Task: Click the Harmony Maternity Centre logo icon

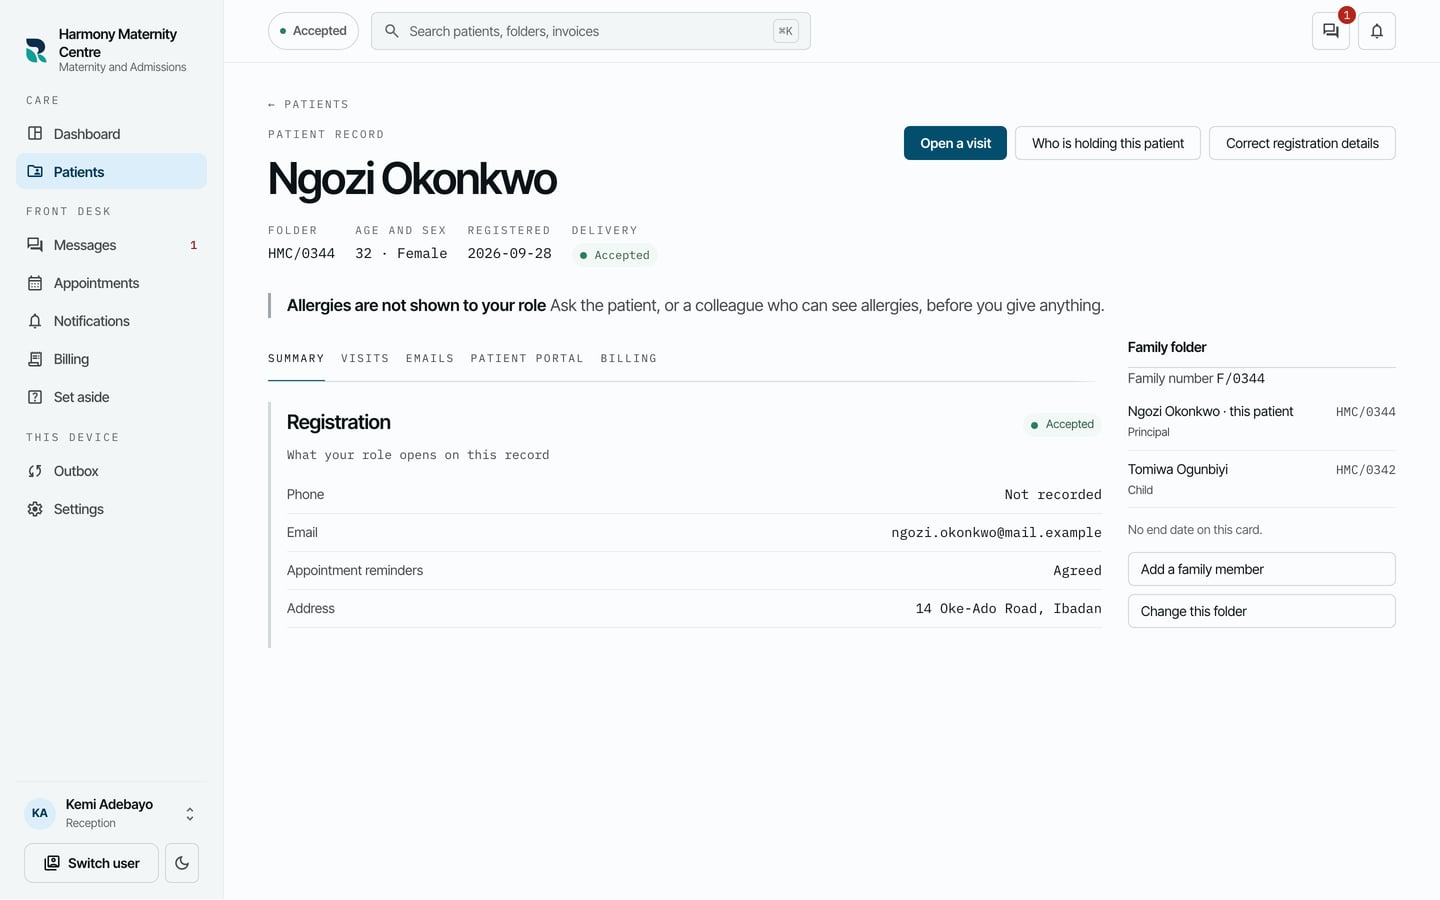Action: [36, 50]
